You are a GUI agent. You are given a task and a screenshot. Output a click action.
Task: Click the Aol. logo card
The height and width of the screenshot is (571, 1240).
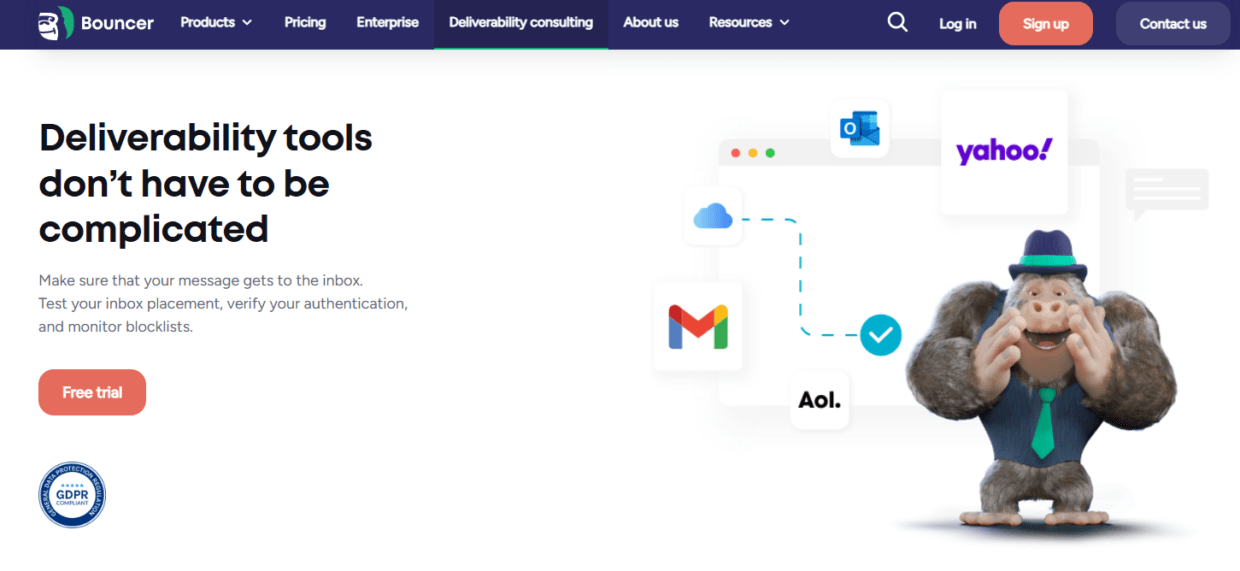(x=820, y=400)
